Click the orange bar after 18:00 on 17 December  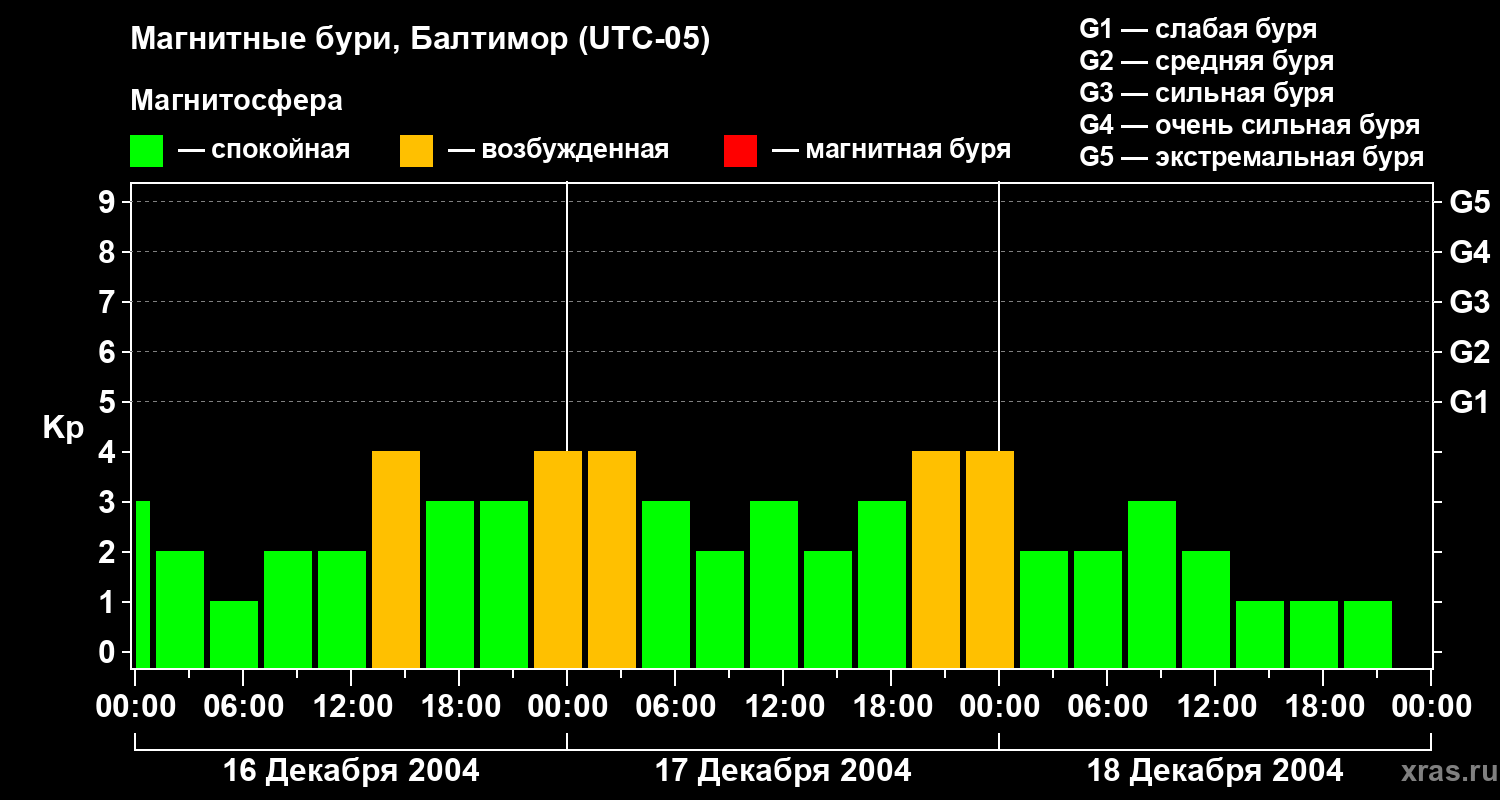tap(936, 559)
